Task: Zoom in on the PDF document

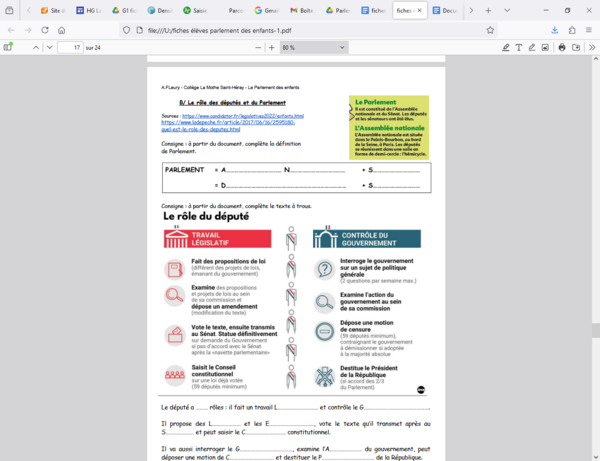Action: pyautogui.click(x=270, y=47)
